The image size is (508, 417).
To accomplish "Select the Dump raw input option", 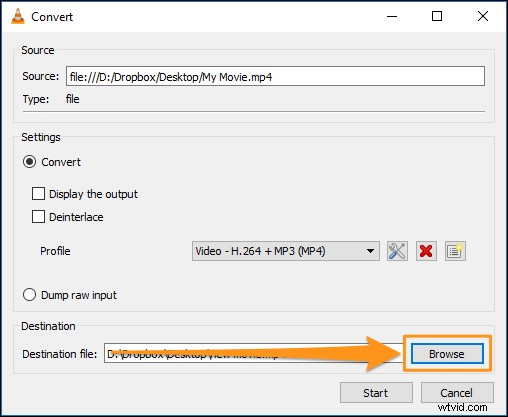I will (29, 295).
